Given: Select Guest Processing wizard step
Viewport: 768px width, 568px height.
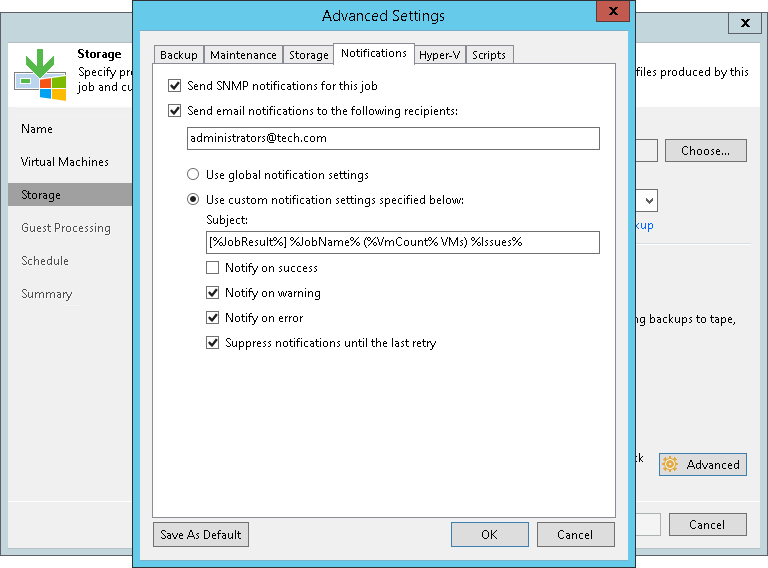Looking at the screenshot, I should [x=66, y=228].
